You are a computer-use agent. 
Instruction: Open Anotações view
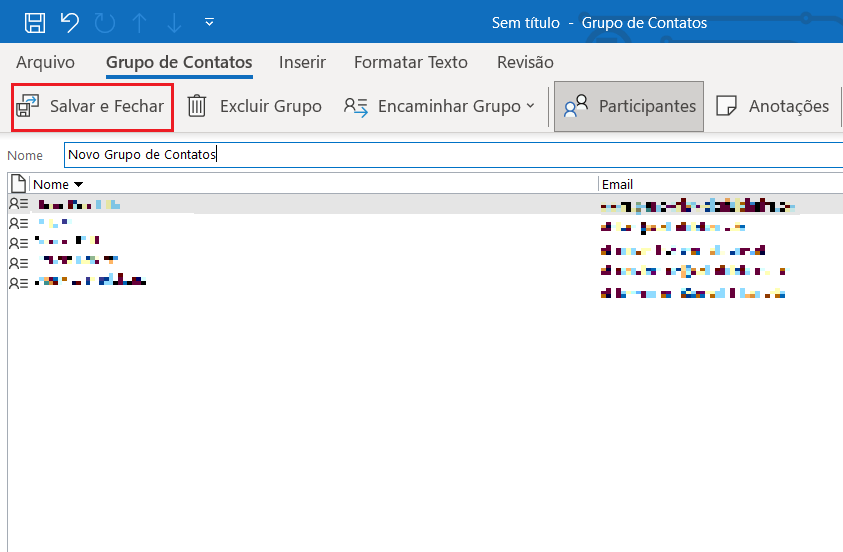point(773,106)
